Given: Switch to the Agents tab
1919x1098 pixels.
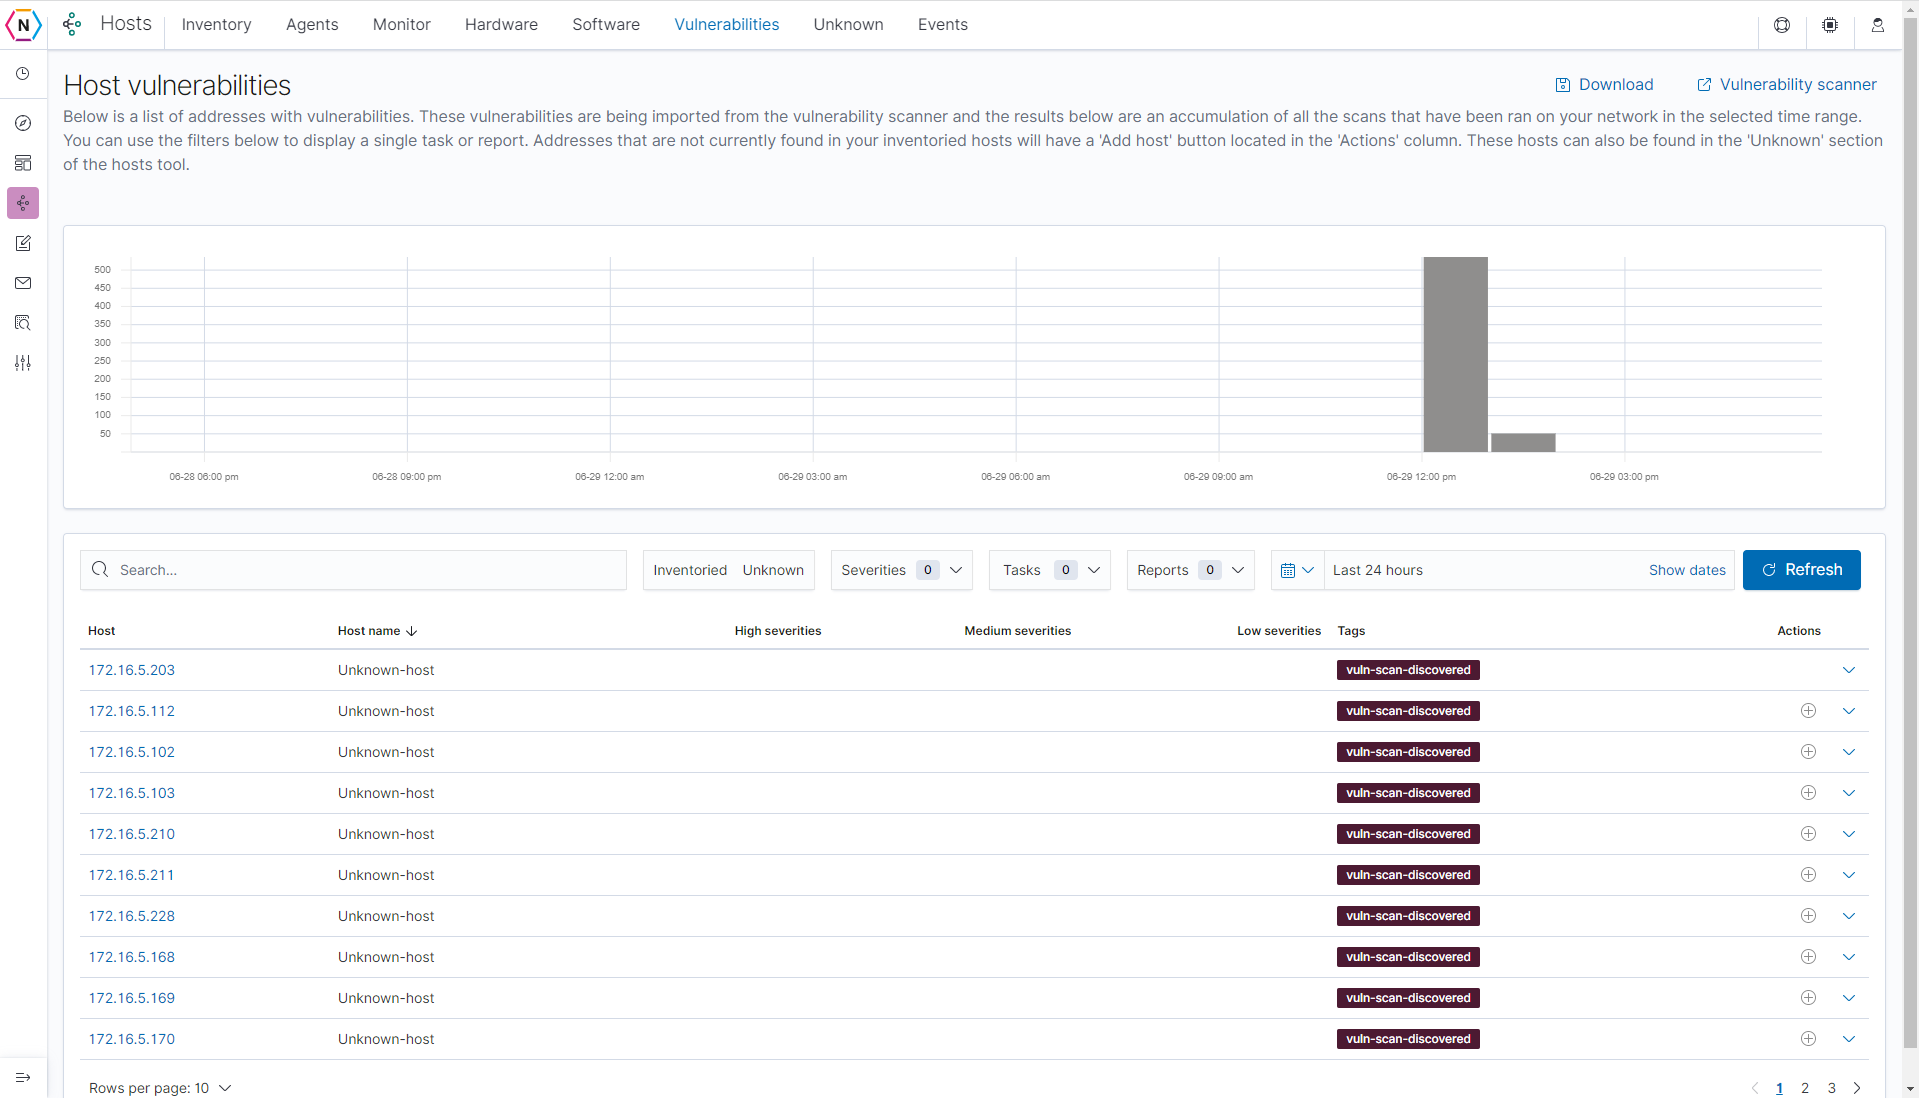Looking at the screenshot, I should pos(312,25).
